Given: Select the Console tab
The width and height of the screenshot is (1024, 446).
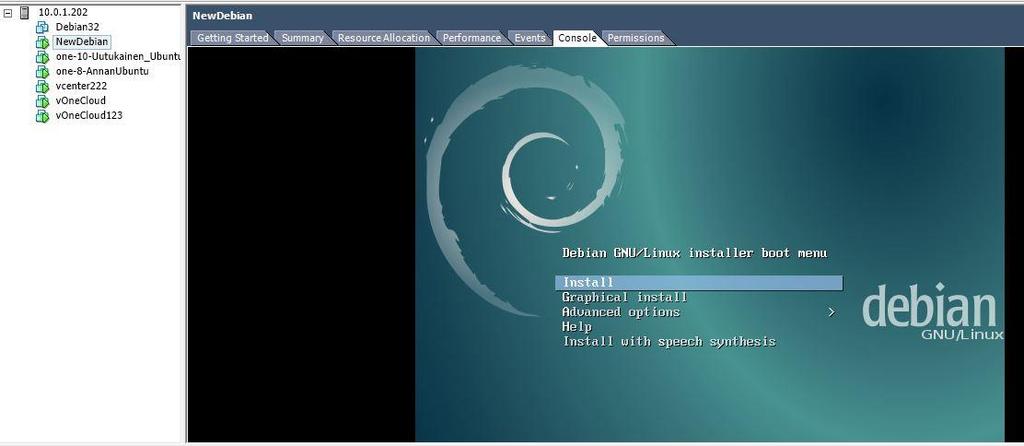Looking at the screenshot, I should coord(577,38).
